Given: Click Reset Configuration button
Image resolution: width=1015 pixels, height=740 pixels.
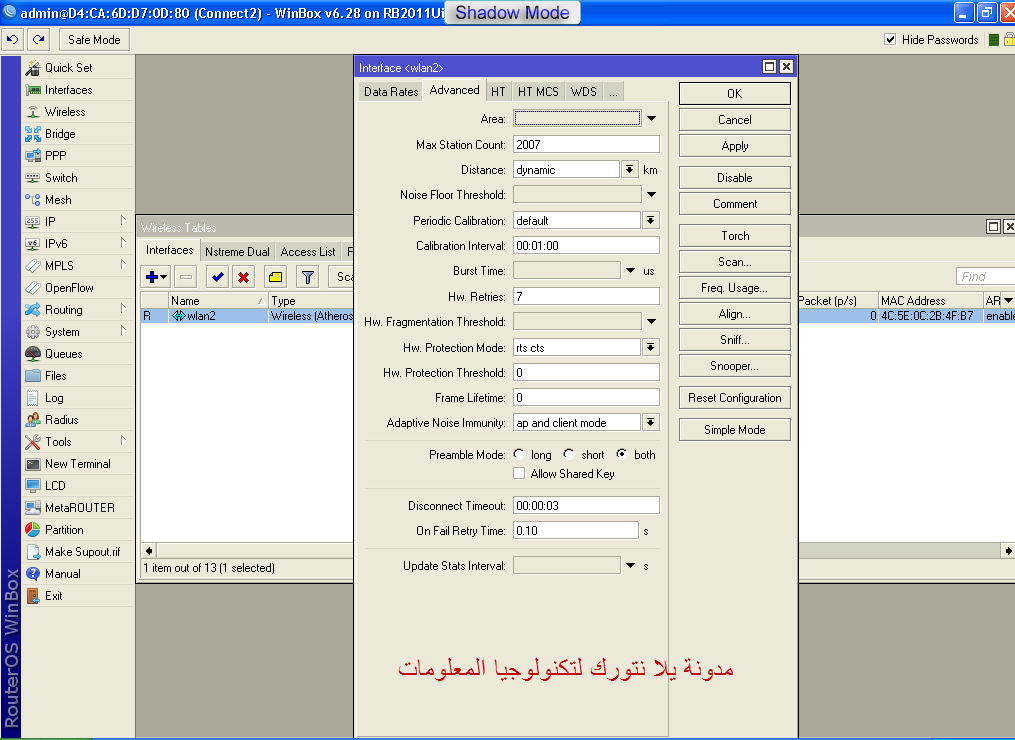Looking at the screenshot, I should (x=735, y=398).
